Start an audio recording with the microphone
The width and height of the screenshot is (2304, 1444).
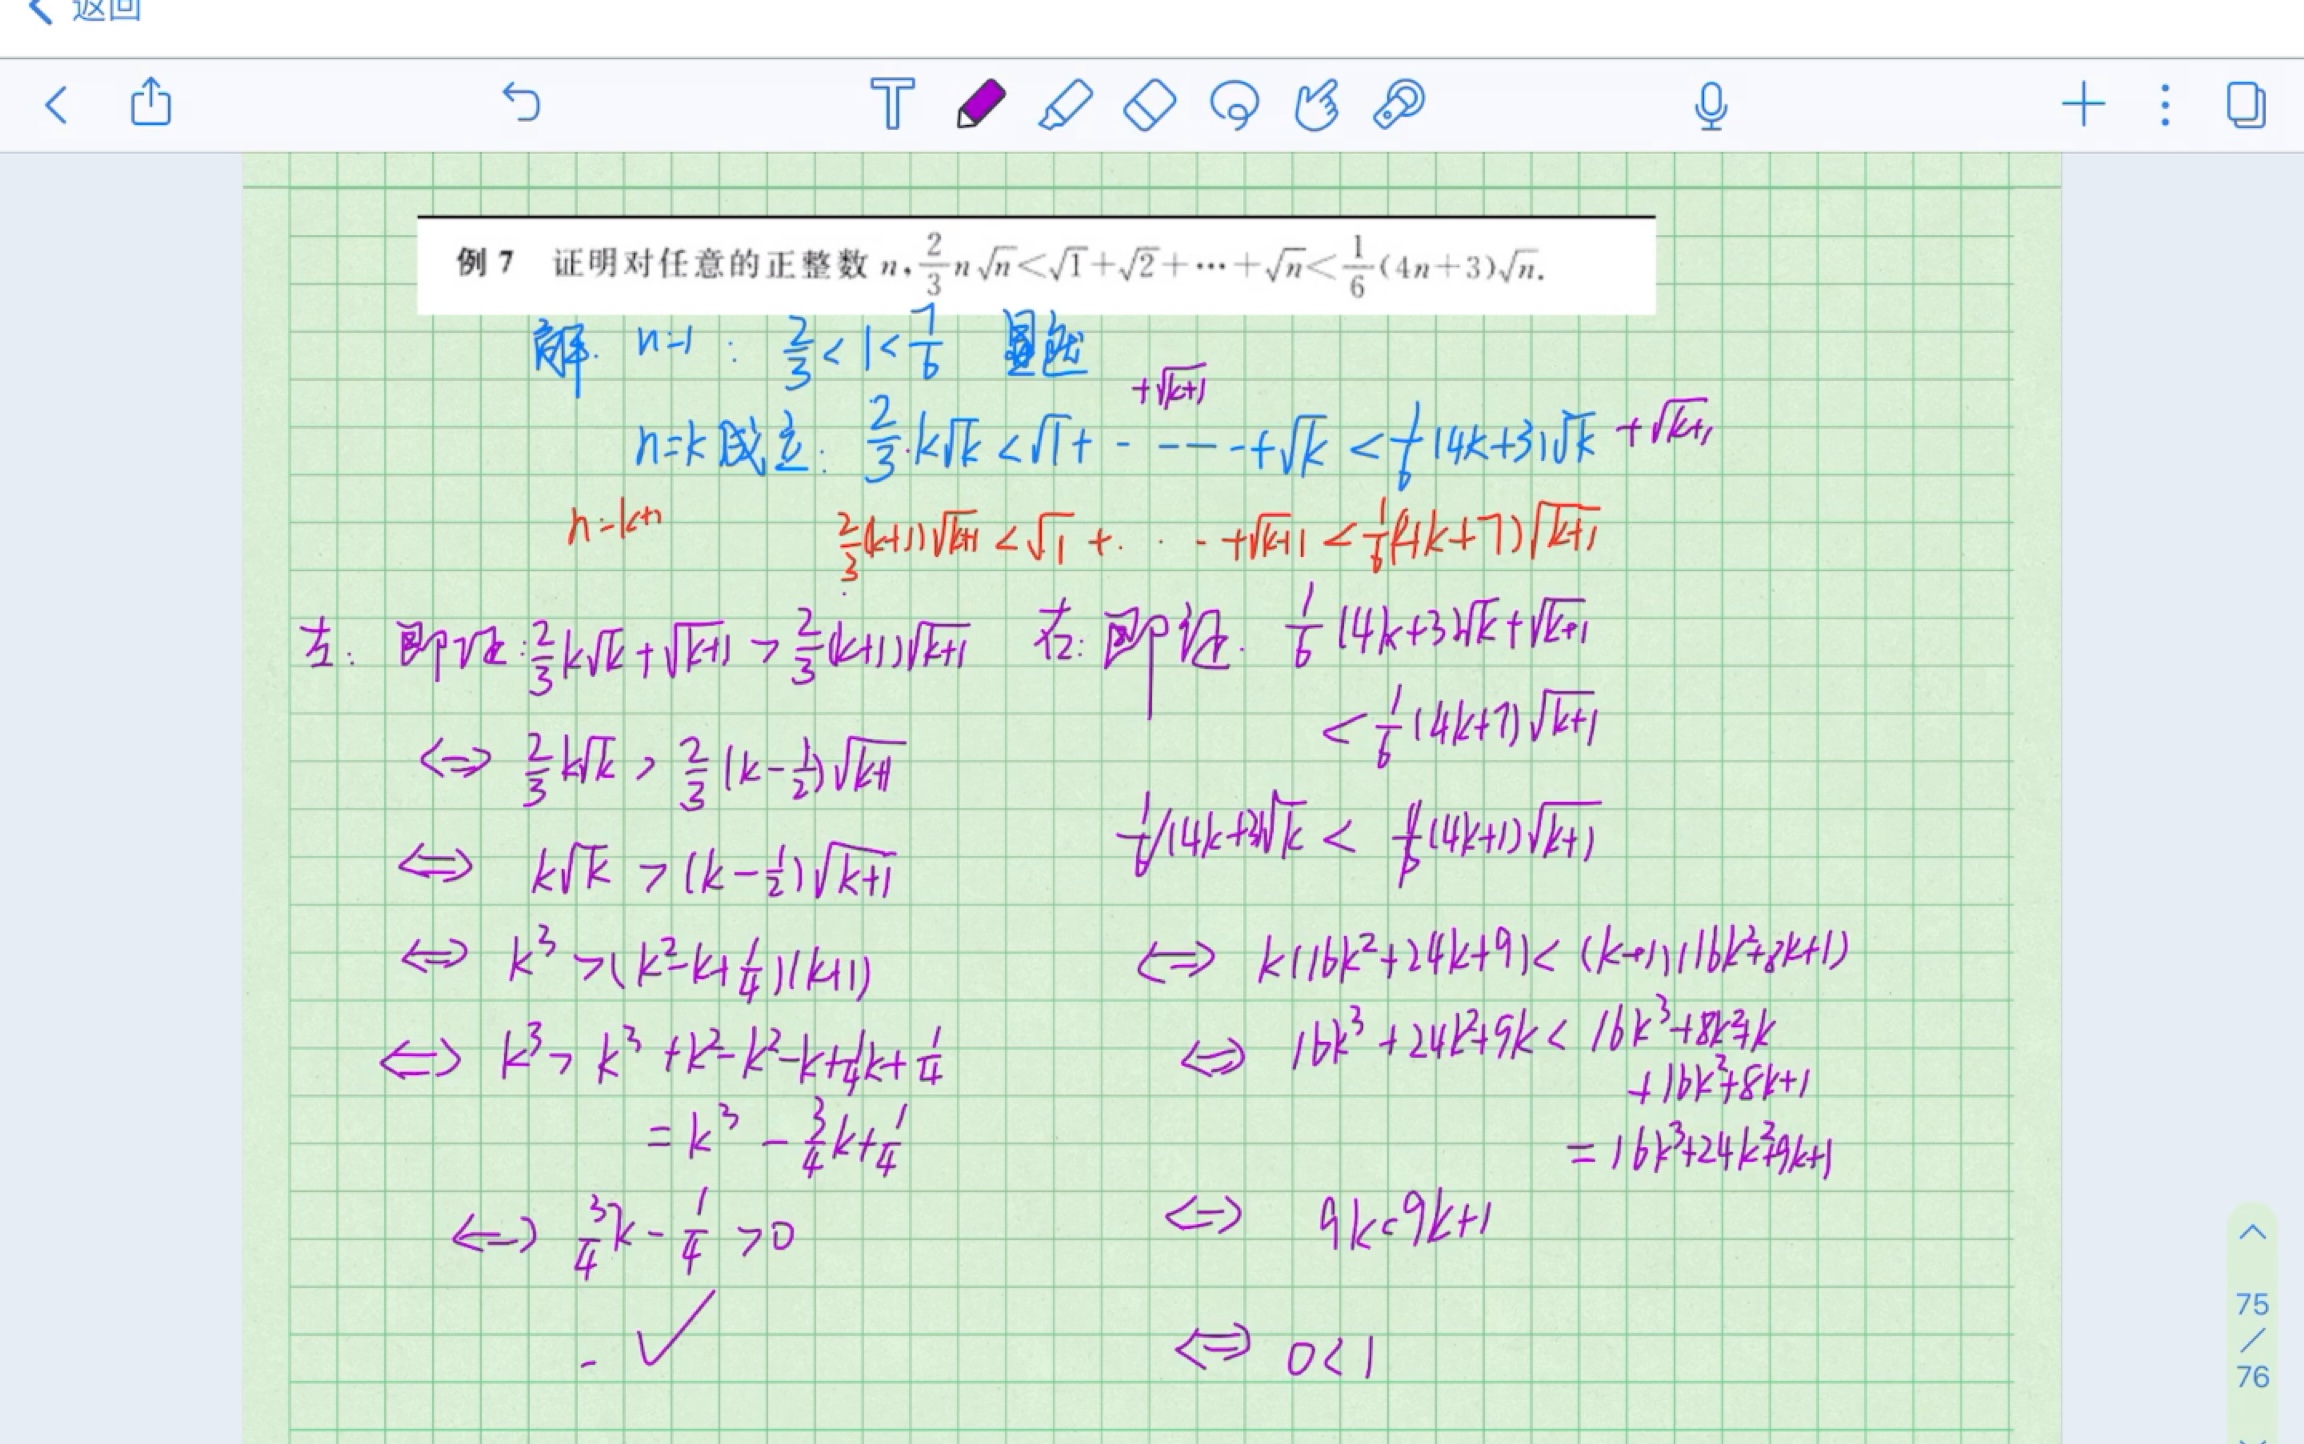pyautogui.click(x=1710, y=103)
